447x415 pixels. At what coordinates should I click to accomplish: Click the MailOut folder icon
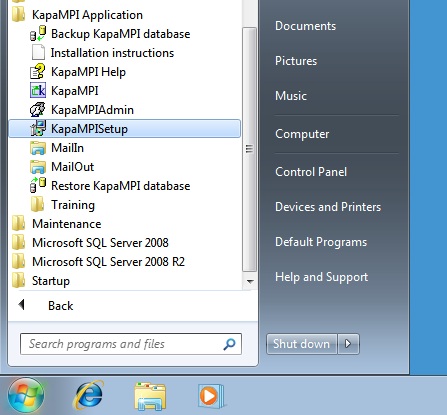click(38, 167)
